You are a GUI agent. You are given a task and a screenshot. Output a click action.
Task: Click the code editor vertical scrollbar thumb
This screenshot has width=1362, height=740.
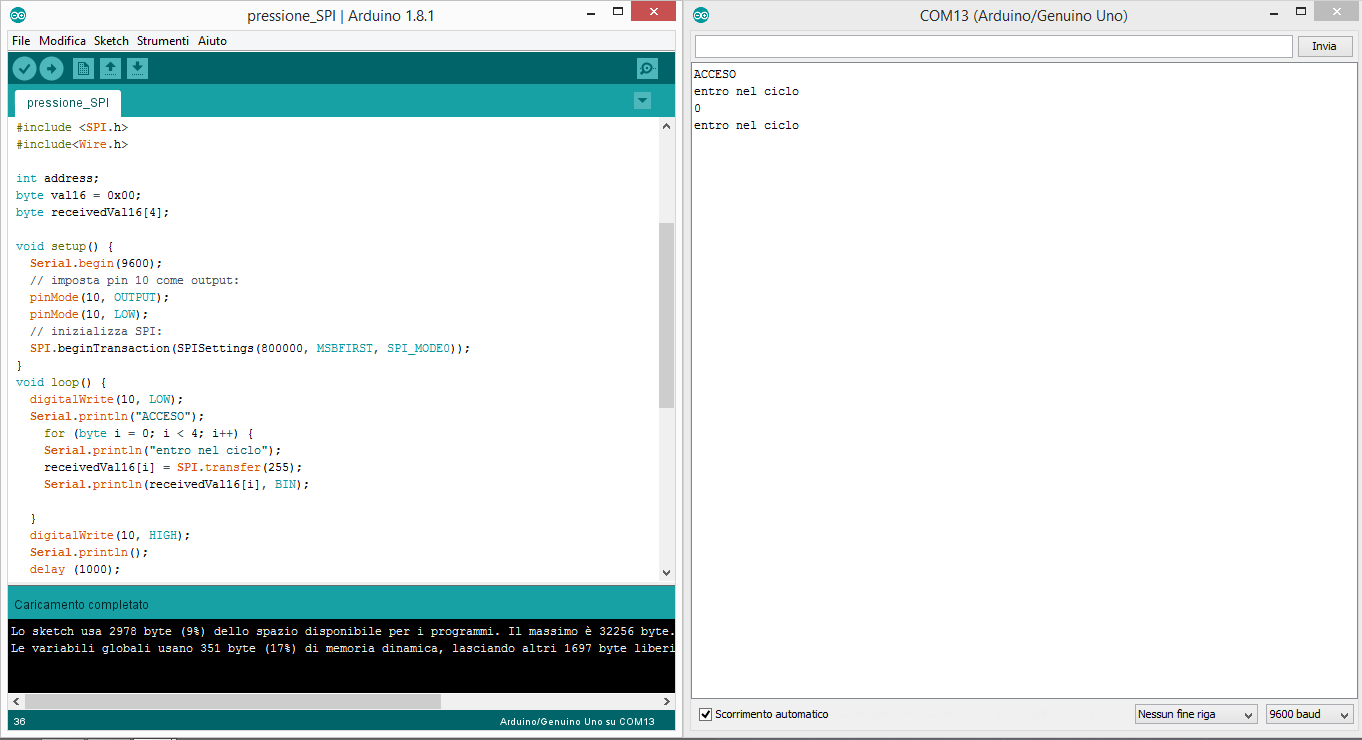click(667, 315)
